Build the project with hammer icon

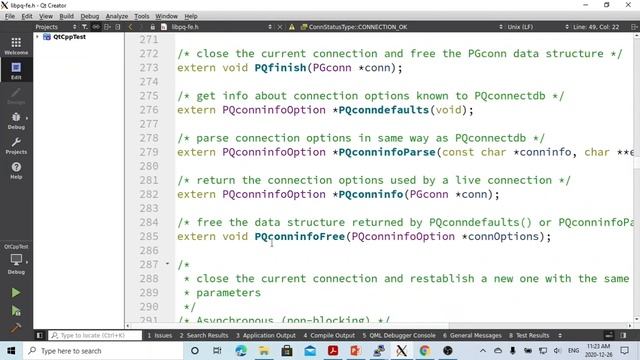click(16, 328)
